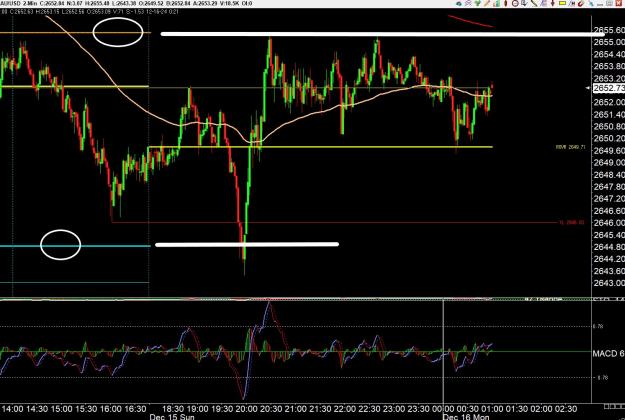The height and width of the screenshot is (420, 625).
Task: Click the 23:30 time axis label
Action: [x=418, y=409]
